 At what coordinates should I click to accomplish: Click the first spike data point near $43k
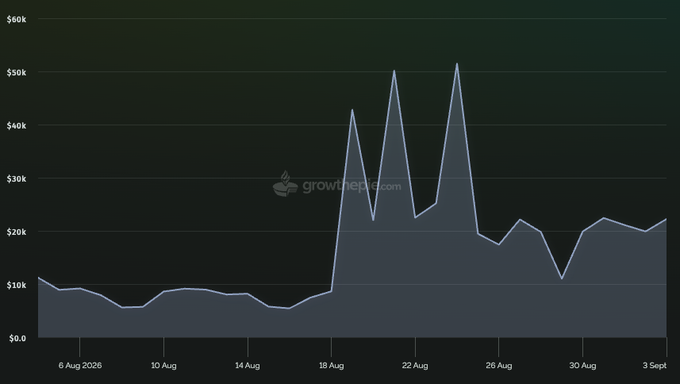(x=352, y=110)
